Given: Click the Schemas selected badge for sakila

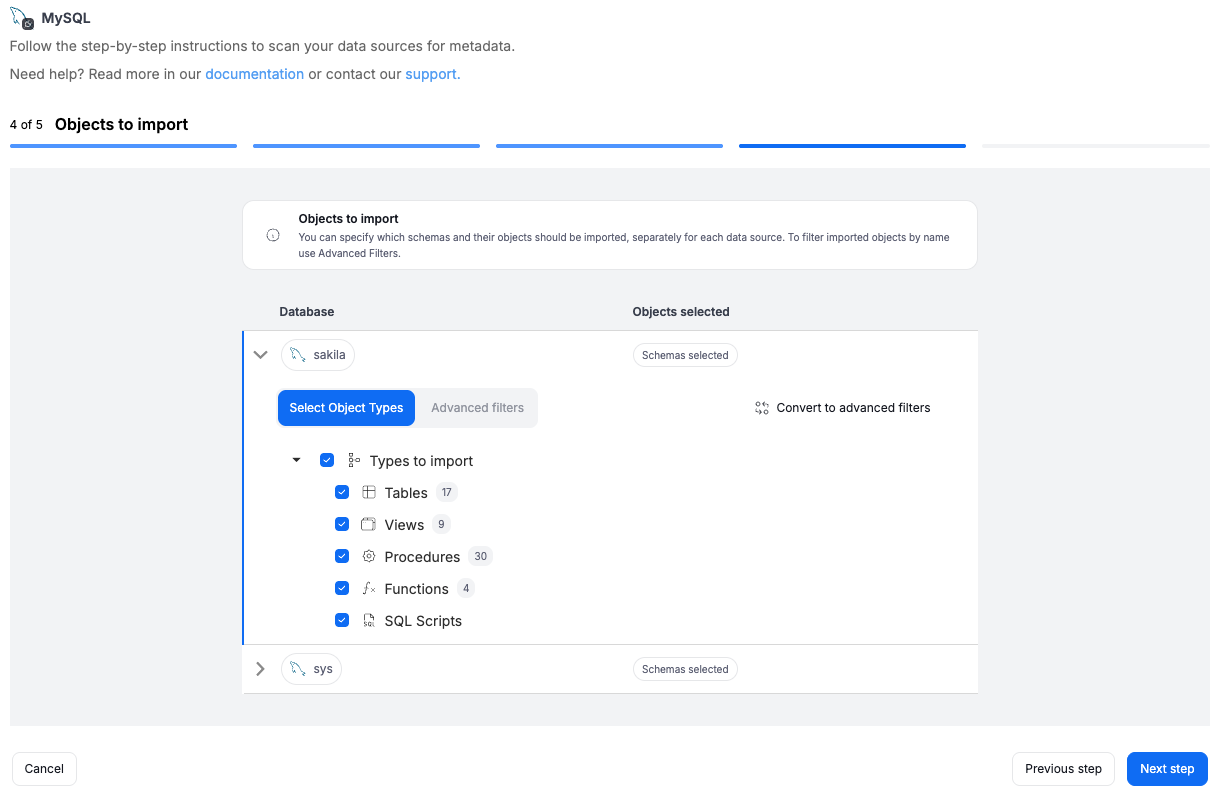Looking at the screenshot, I should 685,355.
